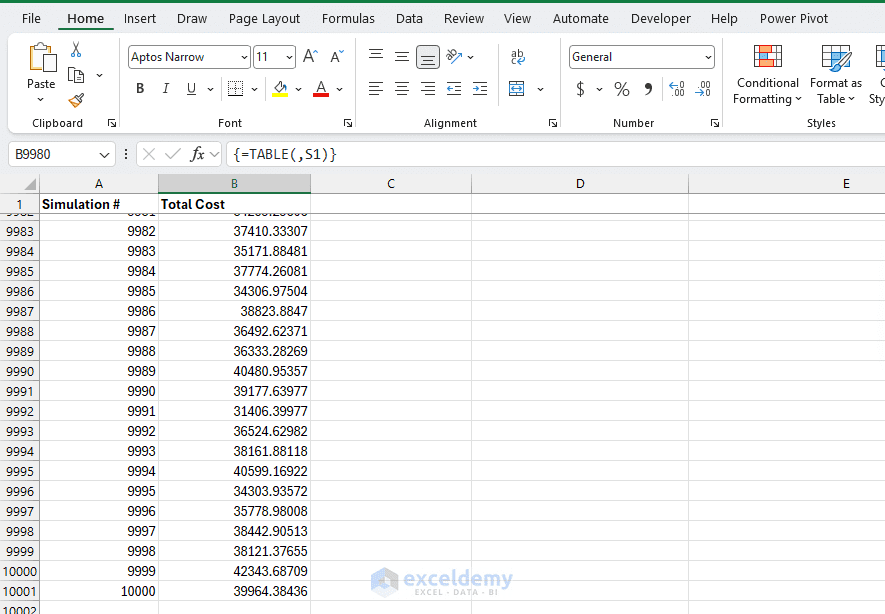The height and width of the screenshot is (614, 885).
Task: Click the formula Cancel X icon
Action: pos(149,154)
